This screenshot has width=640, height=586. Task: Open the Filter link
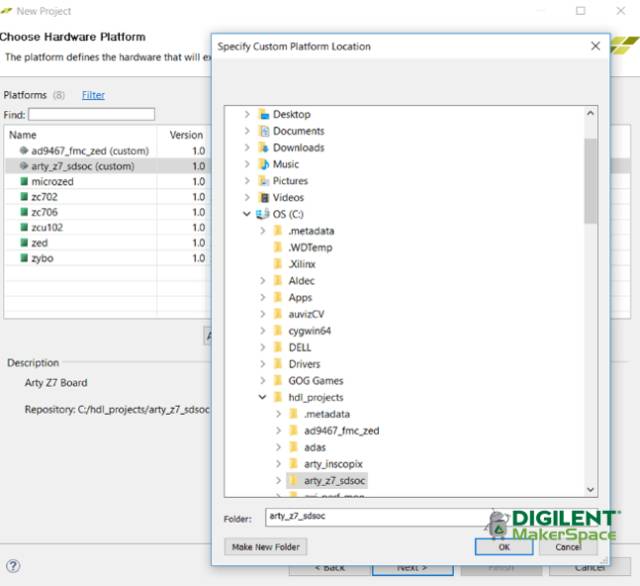click(x=93, y=95)
